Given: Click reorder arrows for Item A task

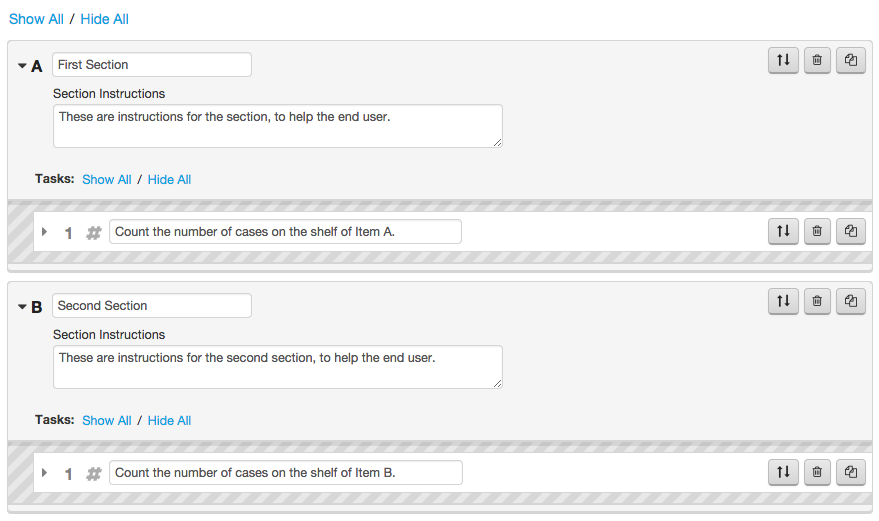Looking at the screenshot, I should [x=783, y=231].
